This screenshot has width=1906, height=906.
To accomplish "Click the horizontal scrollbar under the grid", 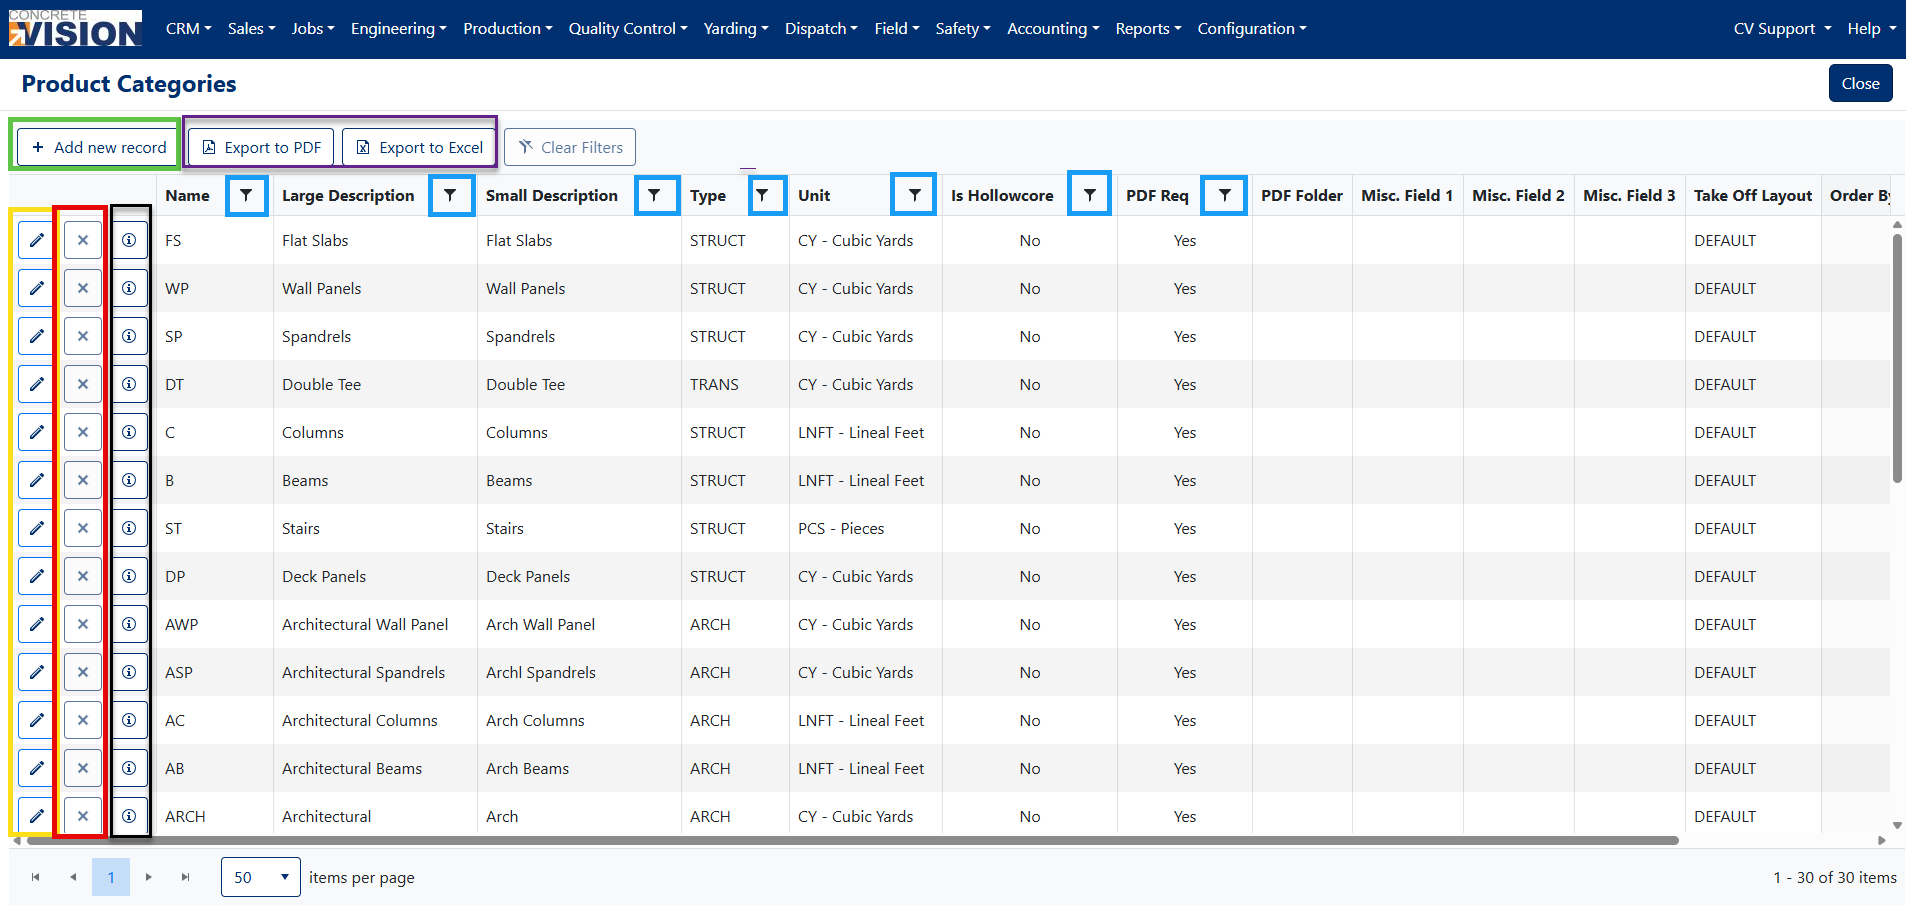I will [852, 841].
